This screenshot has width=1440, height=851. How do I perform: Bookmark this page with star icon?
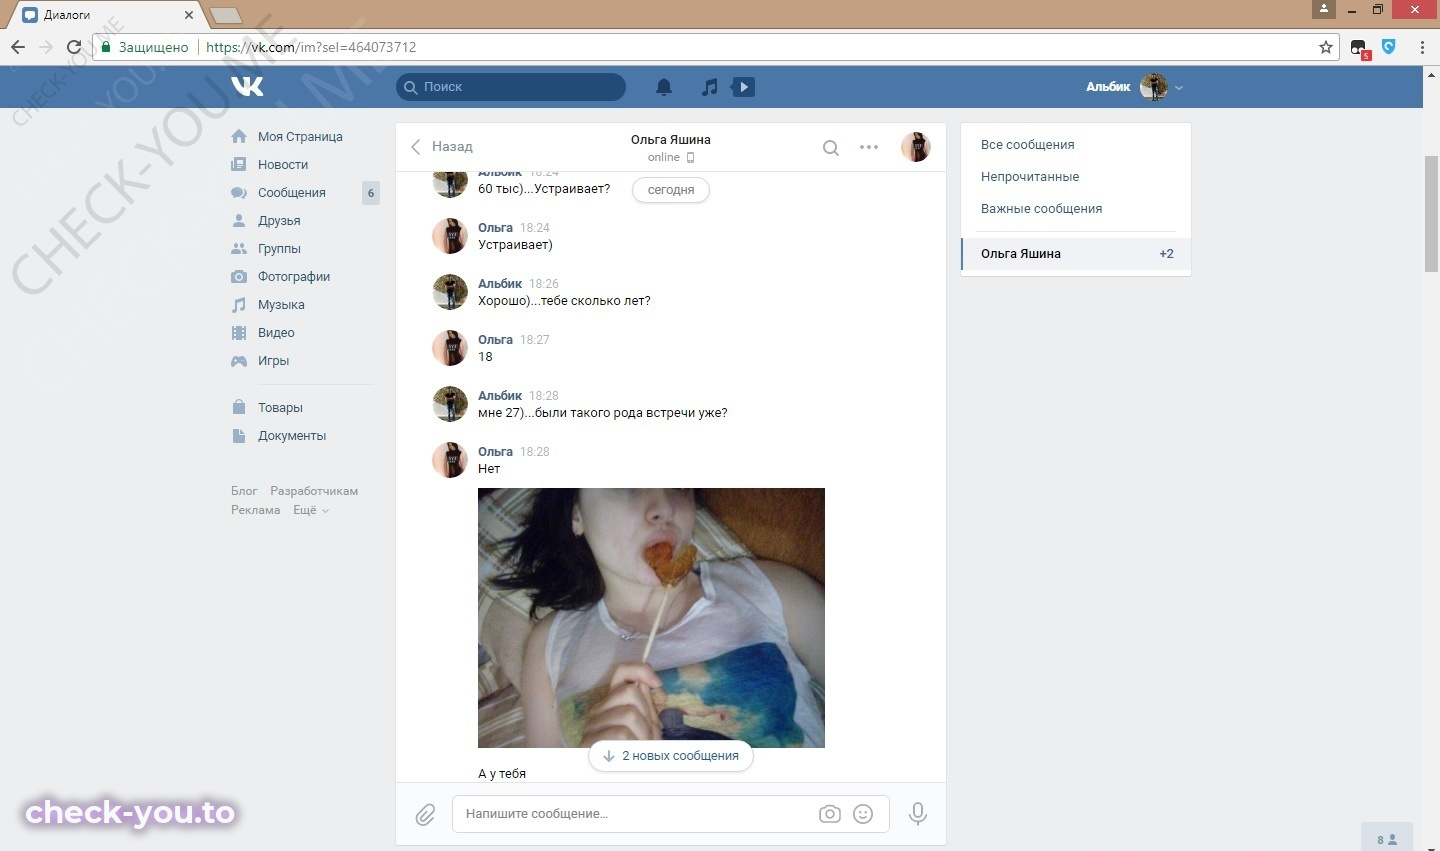[1326, 47]
